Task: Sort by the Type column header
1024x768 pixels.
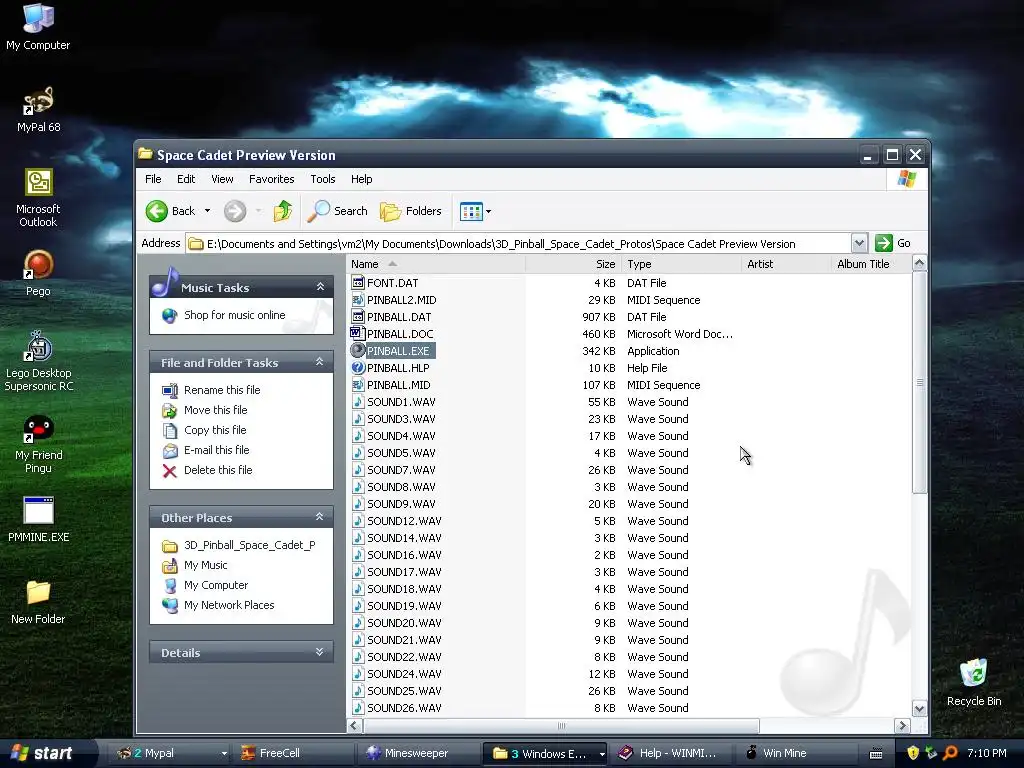Action: 681,264
